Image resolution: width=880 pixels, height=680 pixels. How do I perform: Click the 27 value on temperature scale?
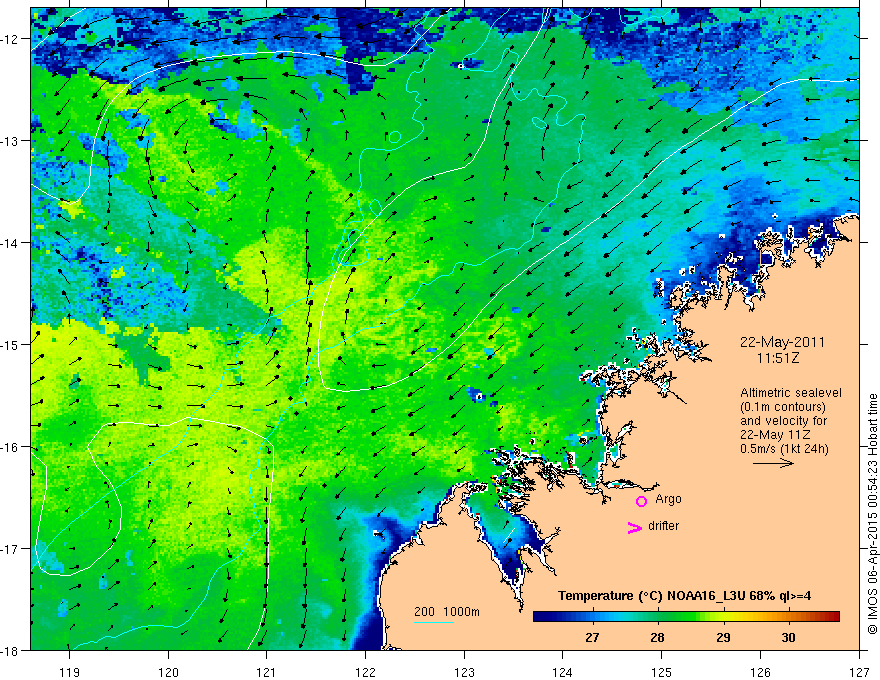click(x=592, y=637)
